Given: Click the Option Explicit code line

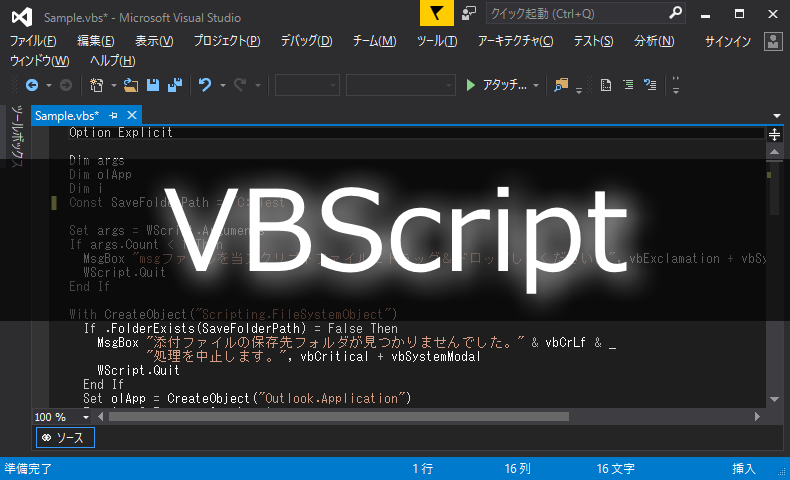Looking at the screenshot, I should (121, 132).
